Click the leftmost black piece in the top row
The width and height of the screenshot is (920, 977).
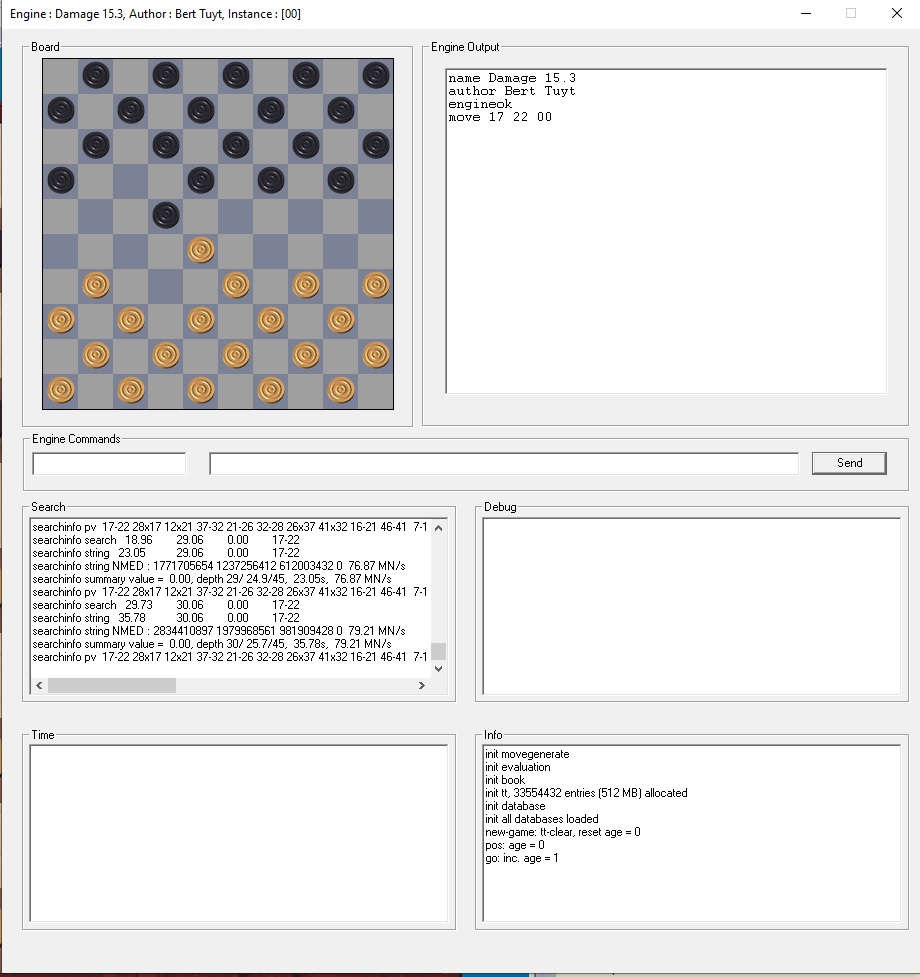tap(96, 74)
